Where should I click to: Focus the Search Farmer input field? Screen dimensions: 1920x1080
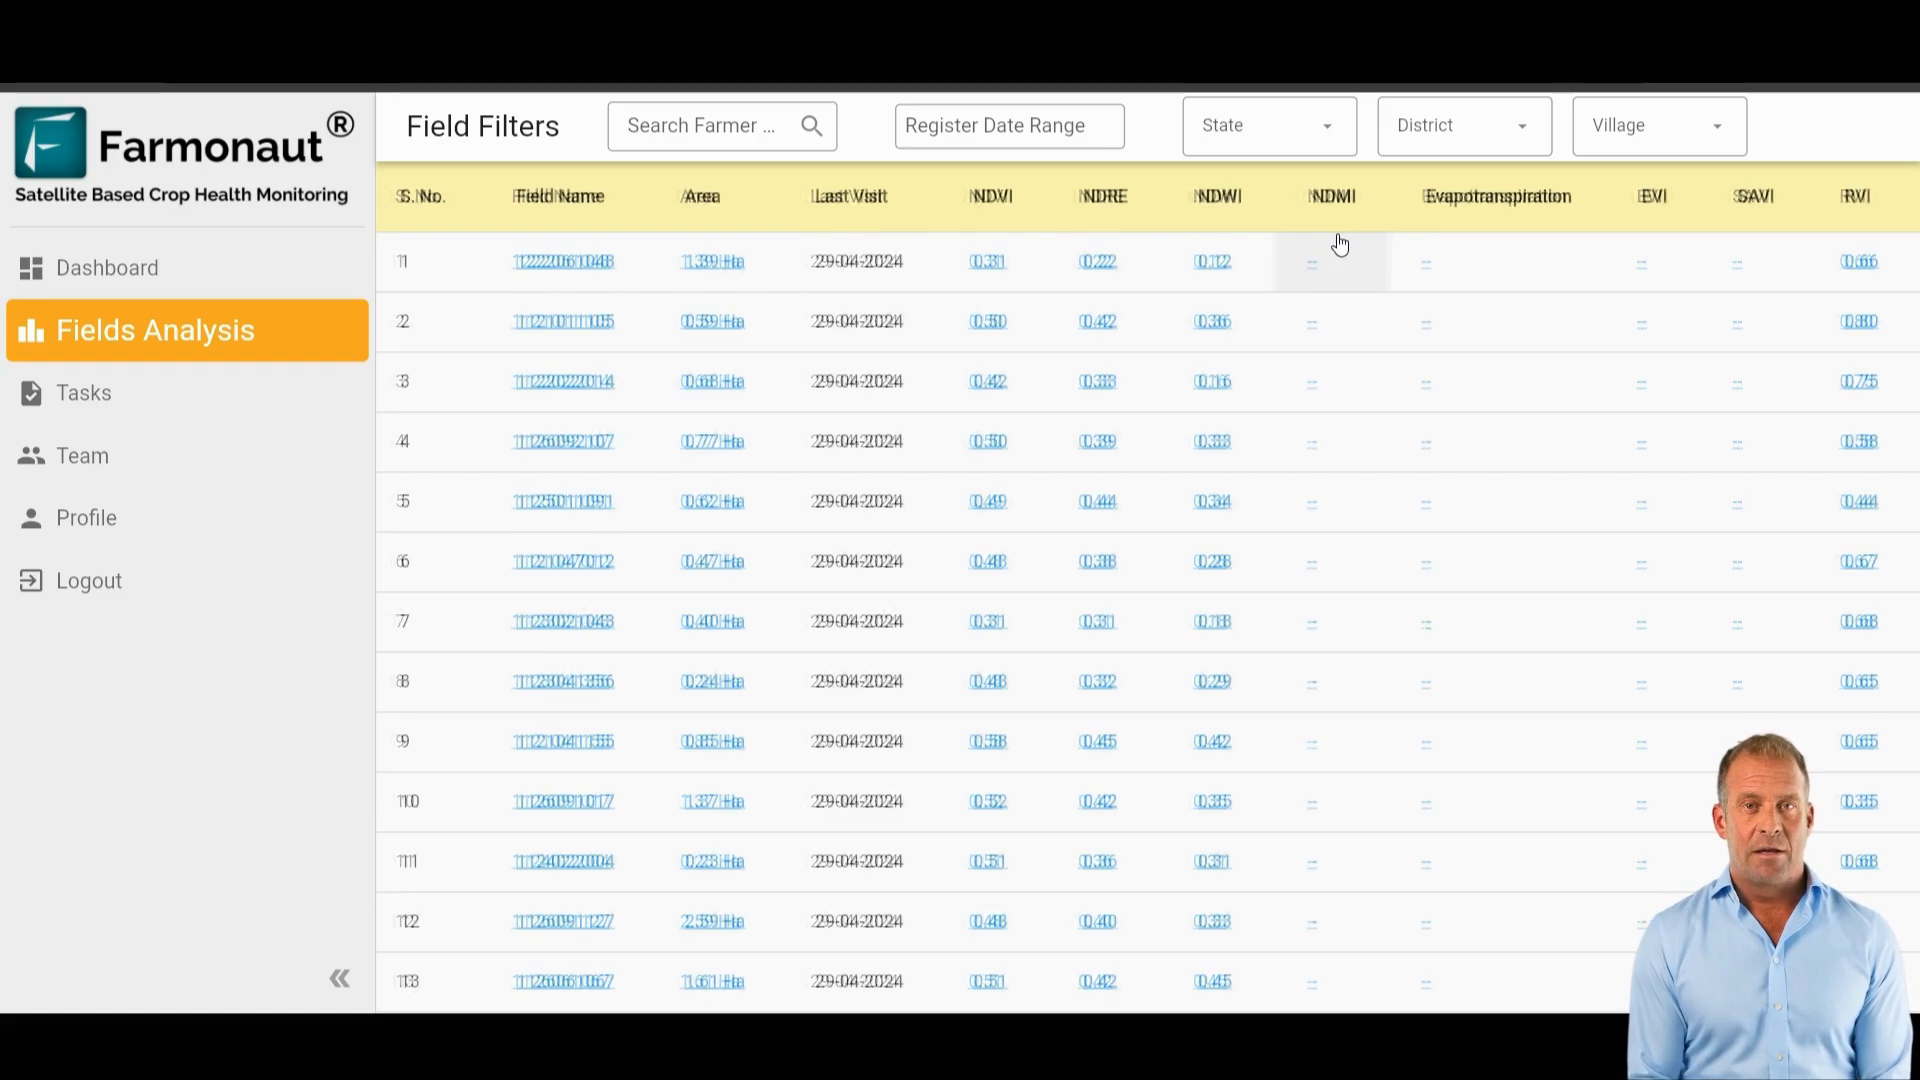tap(722, 126)
